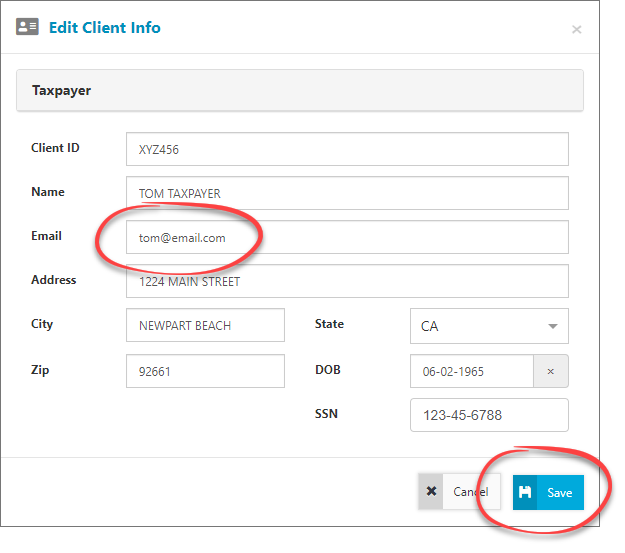The height and width of the screenshot is (553, 625).
Task: Click the Name field with TOM TAXPAYER
Action: 347,193
